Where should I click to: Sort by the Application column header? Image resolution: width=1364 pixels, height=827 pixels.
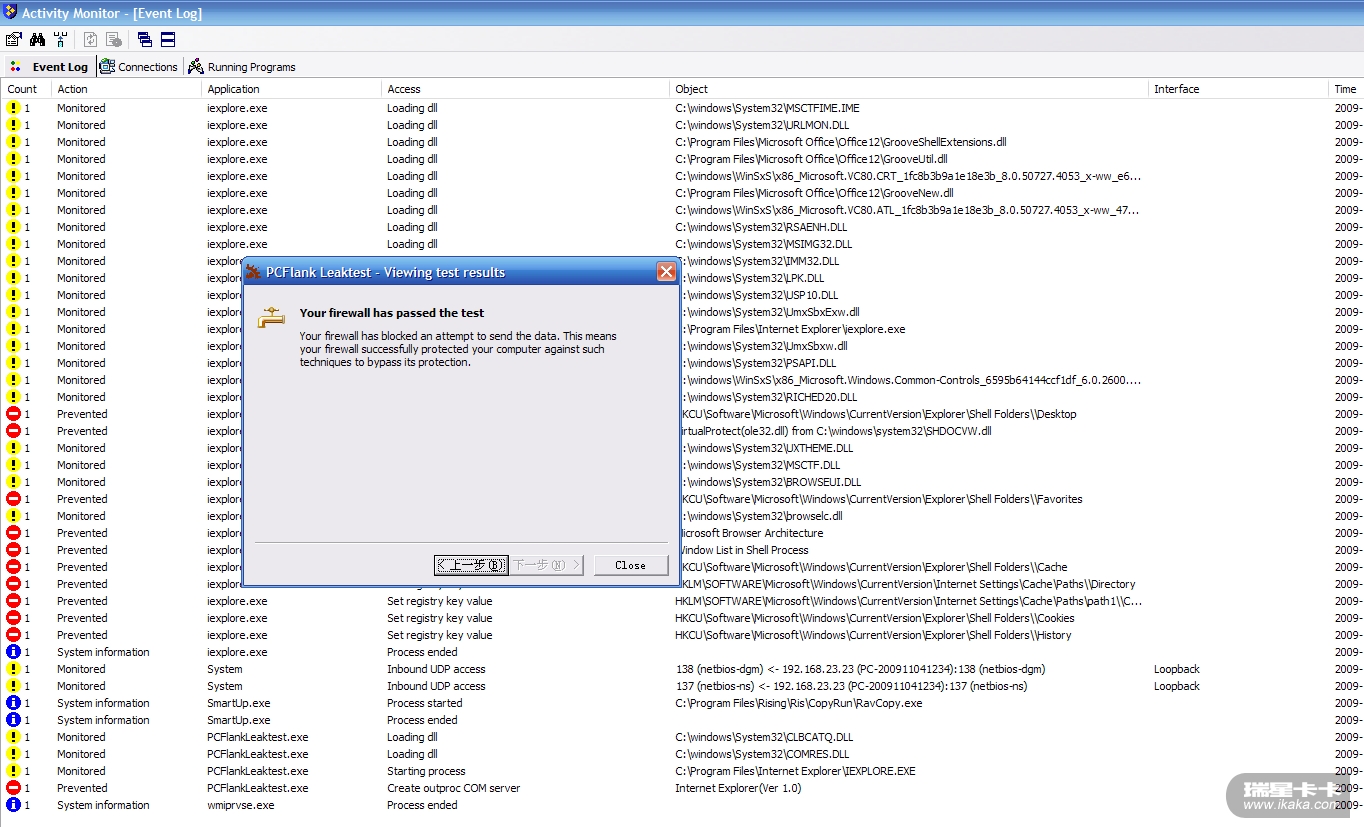click(291, 89)
